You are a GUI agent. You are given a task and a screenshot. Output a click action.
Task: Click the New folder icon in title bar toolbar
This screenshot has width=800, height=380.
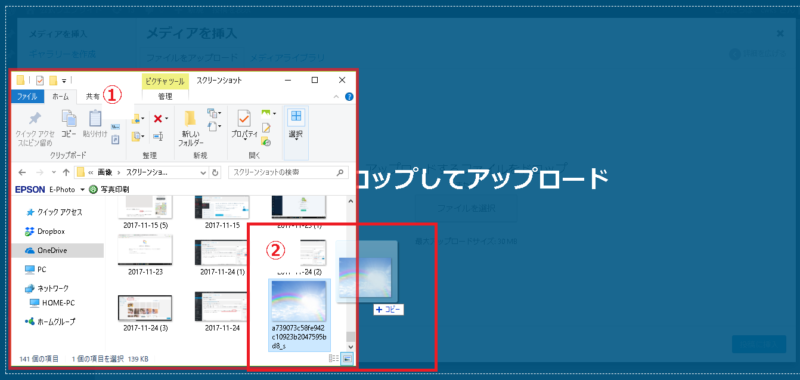coord(53,80)
